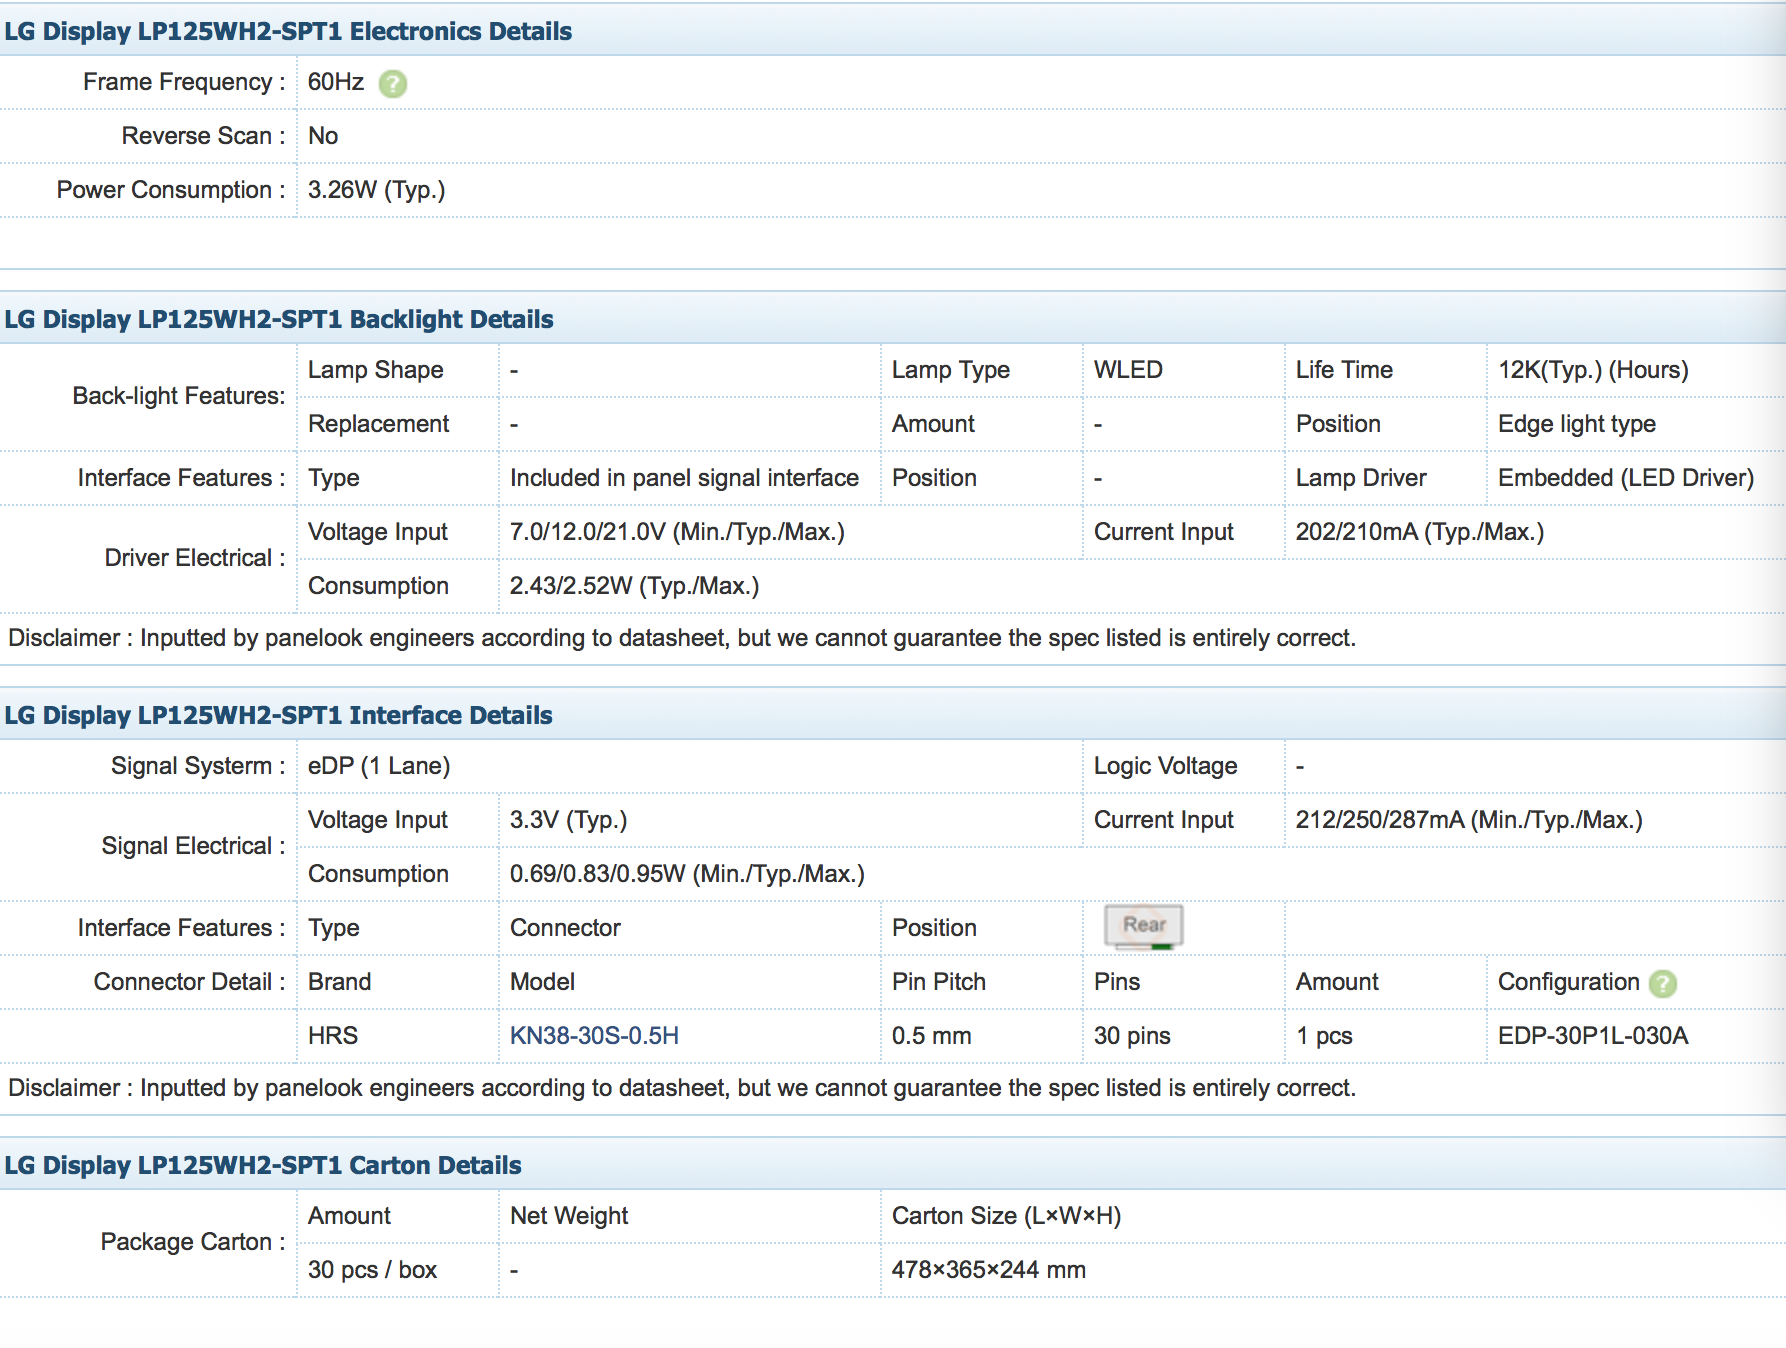Click the eDP (1 Lane) signal value
This screenshot has height=1348, width=1786.
click(379, 766)
